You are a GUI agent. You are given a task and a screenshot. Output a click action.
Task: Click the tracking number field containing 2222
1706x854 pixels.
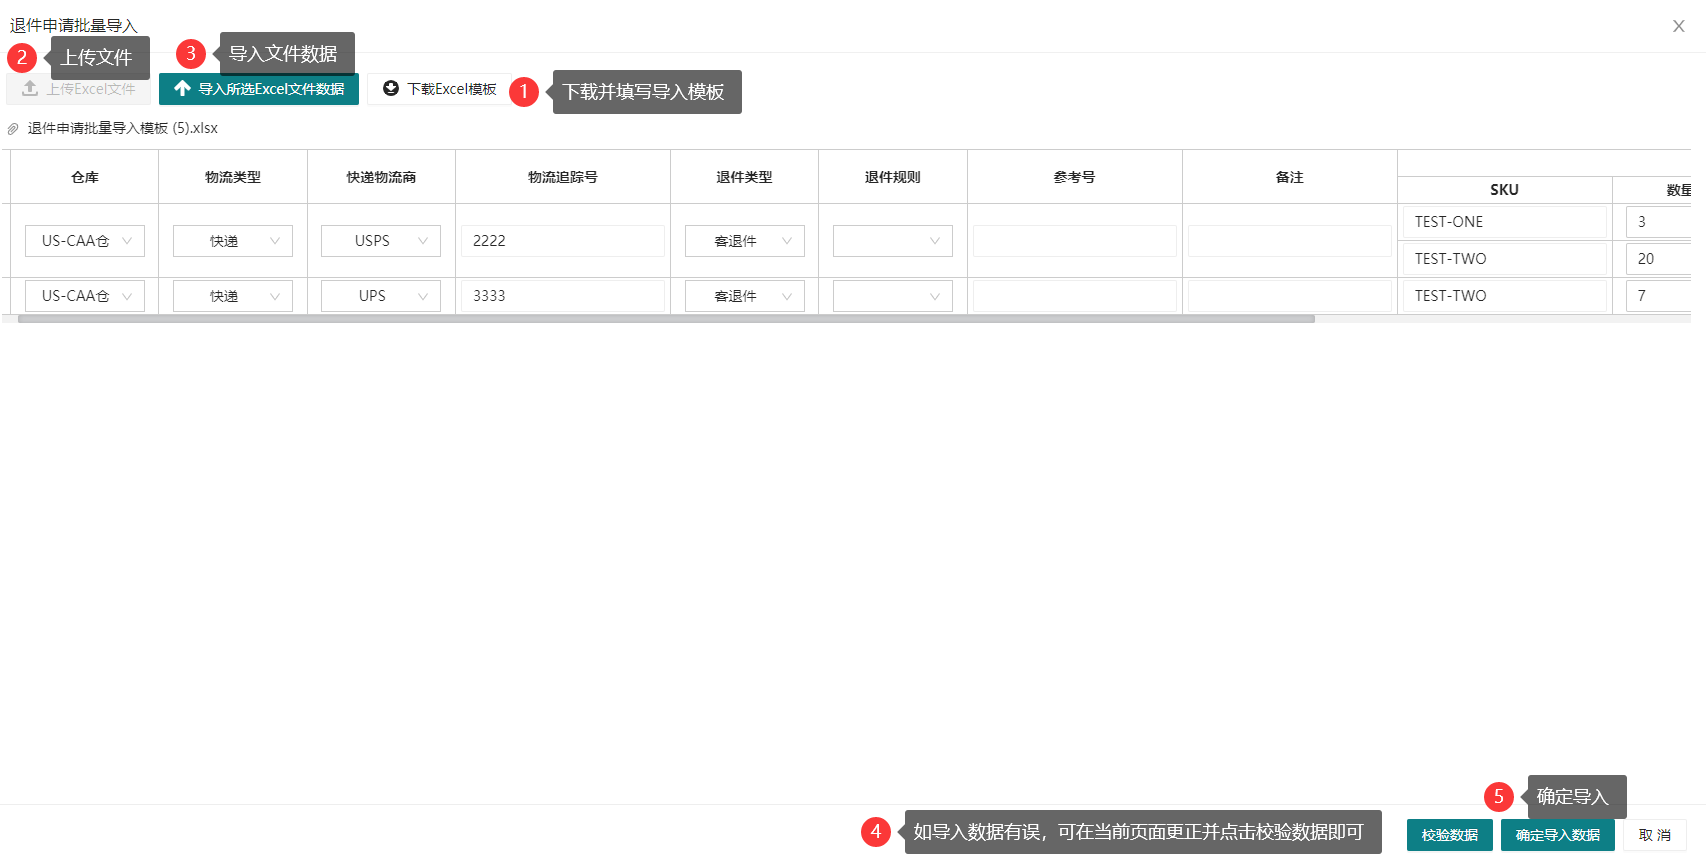[563, 241]
